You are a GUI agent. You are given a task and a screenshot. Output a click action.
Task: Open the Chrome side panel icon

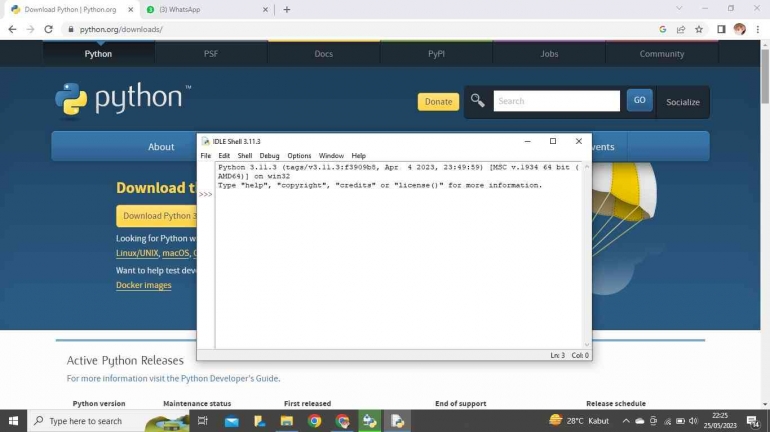tap(721, 29)
